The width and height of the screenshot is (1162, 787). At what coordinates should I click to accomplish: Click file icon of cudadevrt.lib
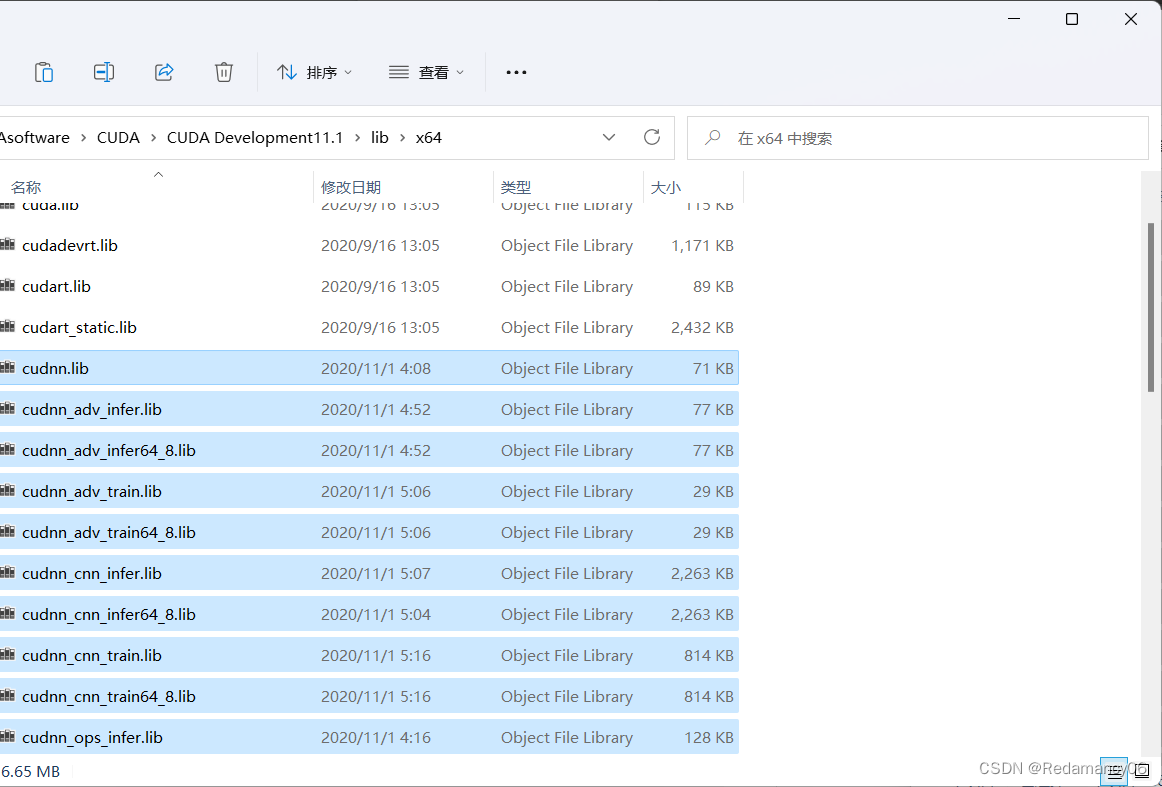pos(7,244)
